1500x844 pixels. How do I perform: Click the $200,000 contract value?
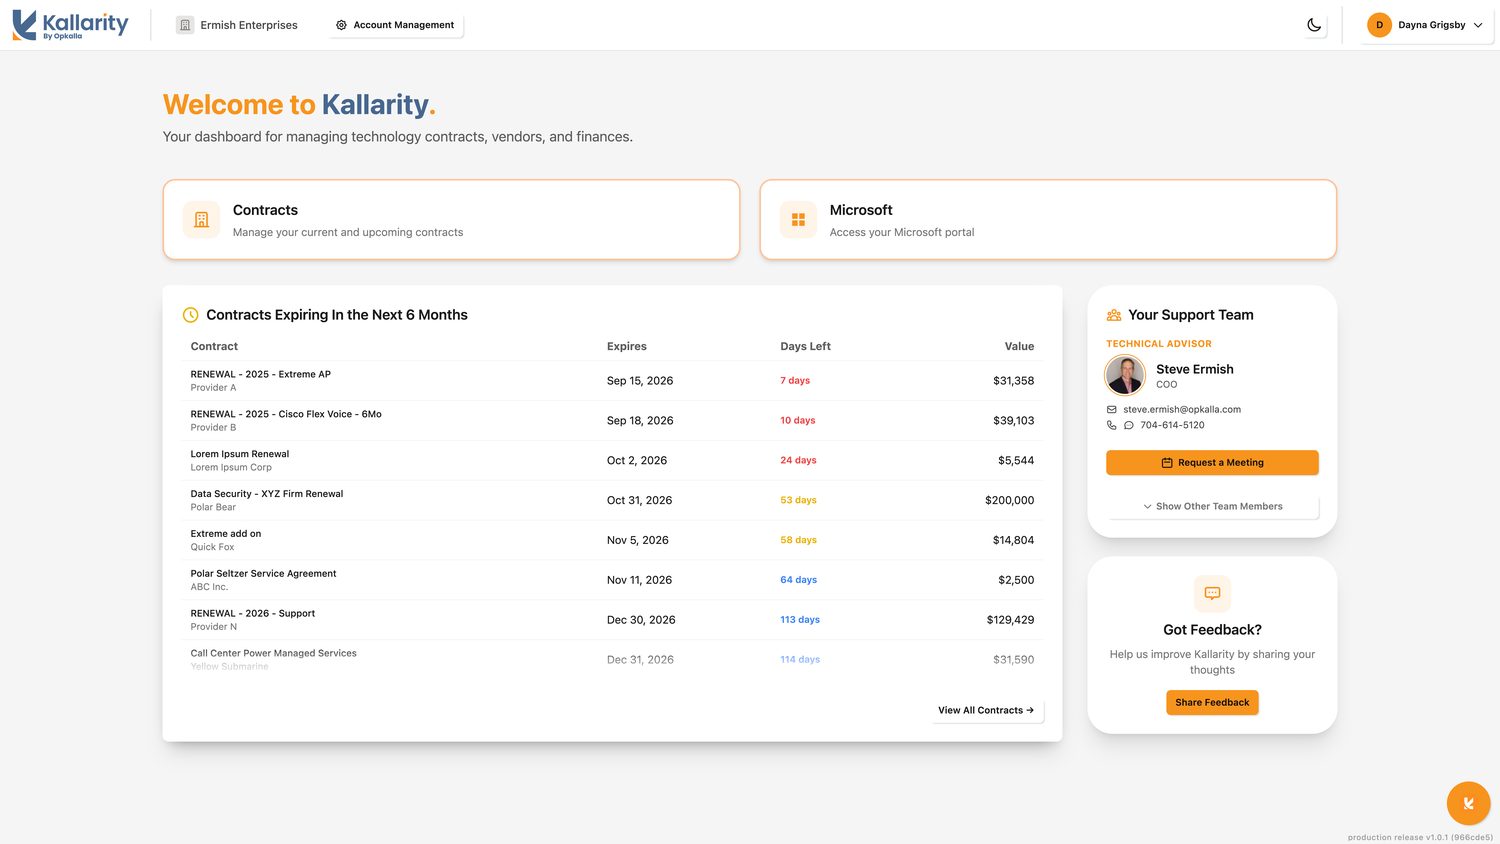pyautogui.click(x=1009, y=500)
